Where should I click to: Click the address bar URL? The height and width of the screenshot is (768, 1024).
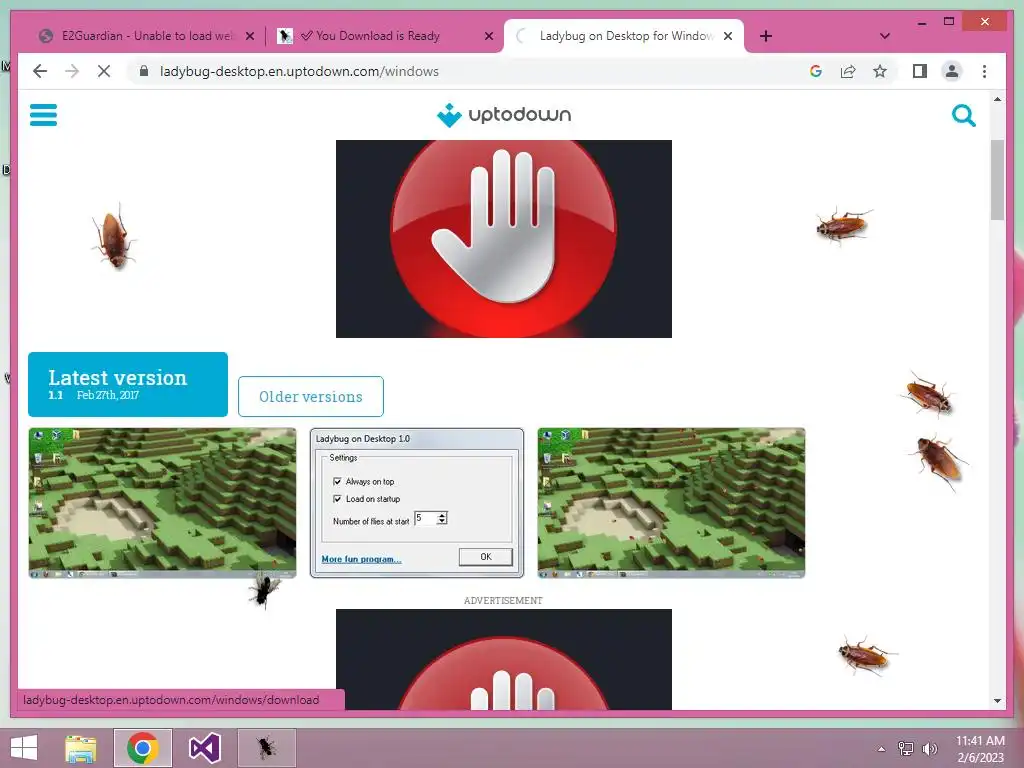click(x=299, y=71)
